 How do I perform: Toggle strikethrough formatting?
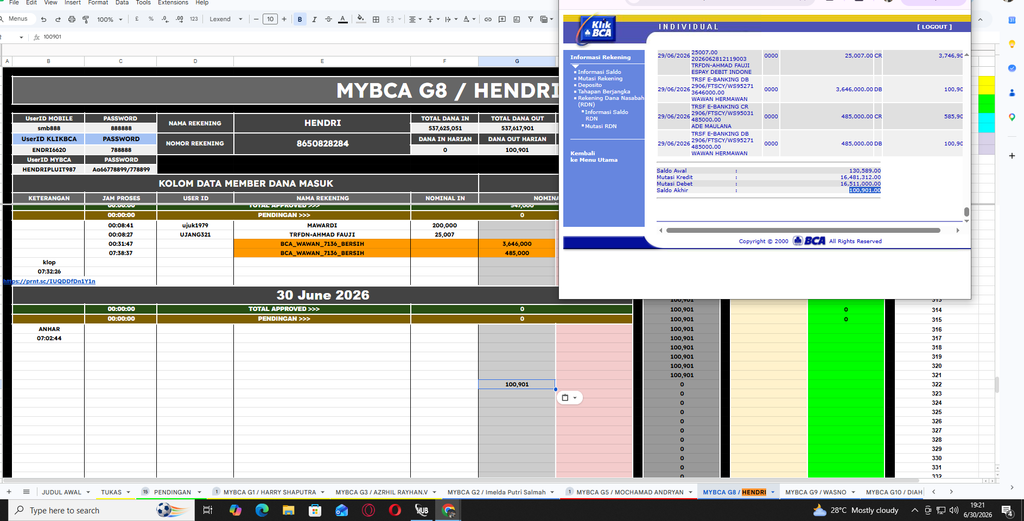click(328, 20)
